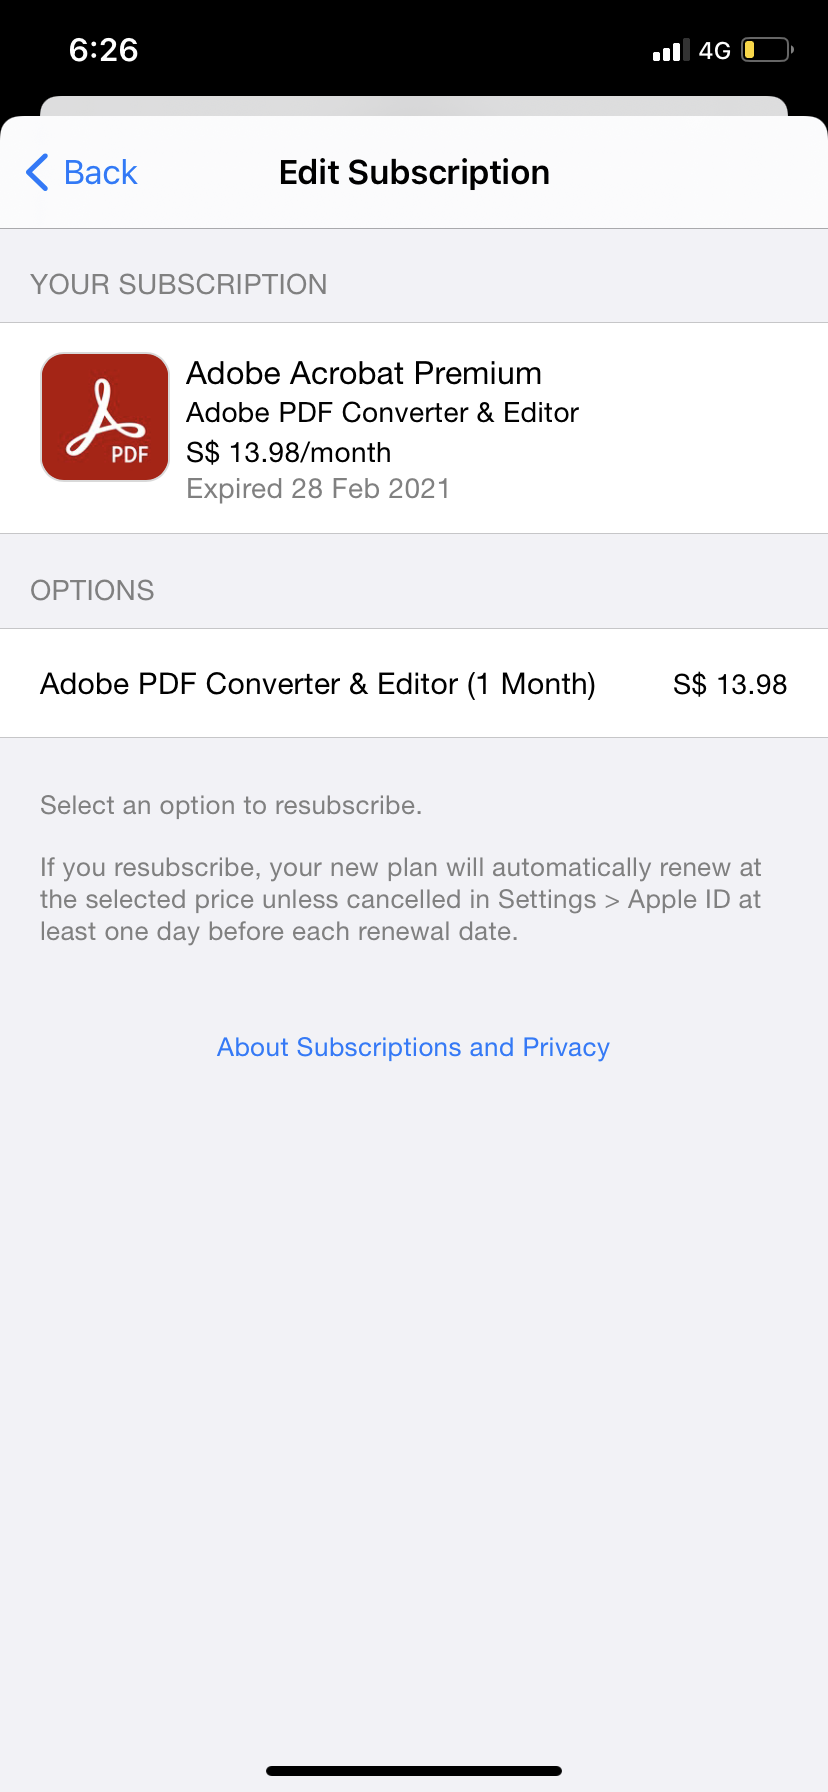
Task: Tap the S$ 13.98 option price
Action: (x=729, y=685)
